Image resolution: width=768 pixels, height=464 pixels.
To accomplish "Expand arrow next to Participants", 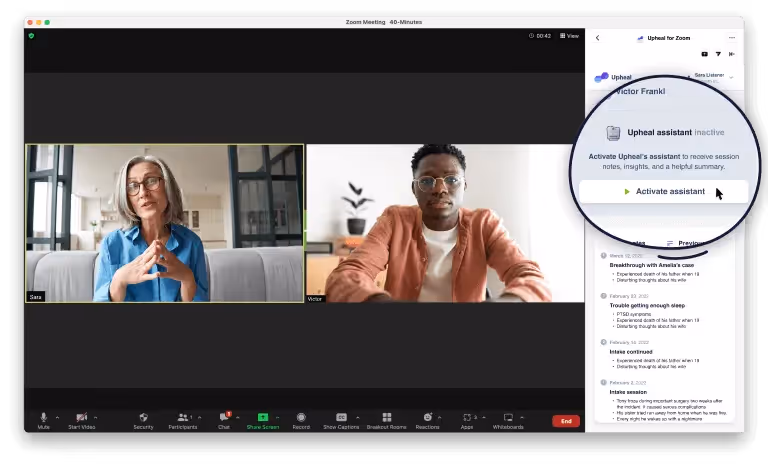I will [x=199, y=417].
